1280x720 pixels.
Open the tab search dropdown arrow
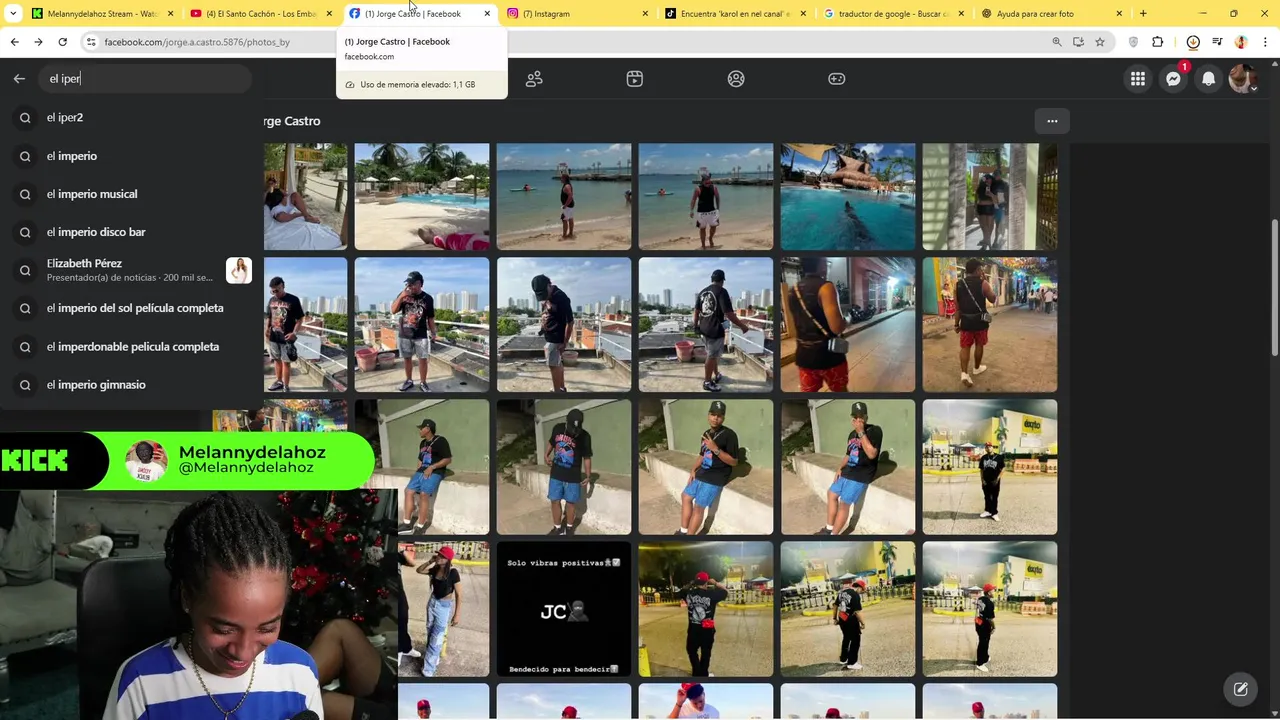[x=13, y=14]
